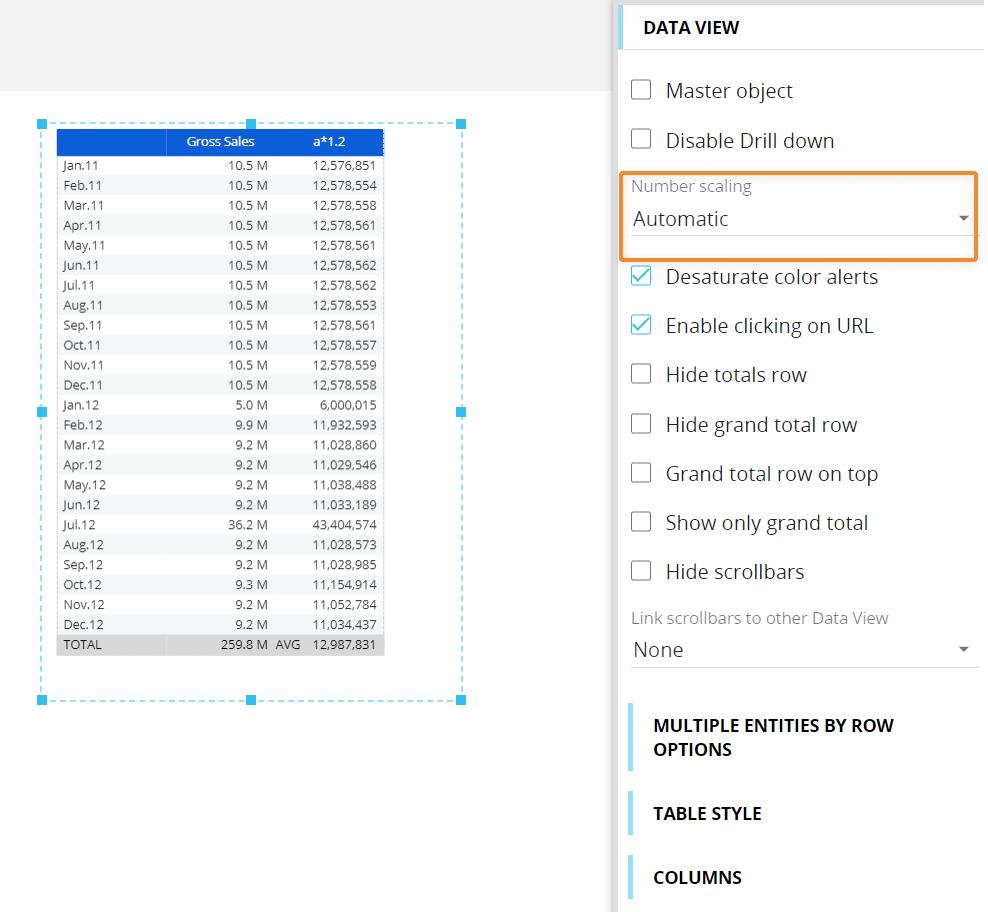Viewport: 988px width, 912px height.
Task: Select the Jul.12 row in table
Action: tap(220, 525)
